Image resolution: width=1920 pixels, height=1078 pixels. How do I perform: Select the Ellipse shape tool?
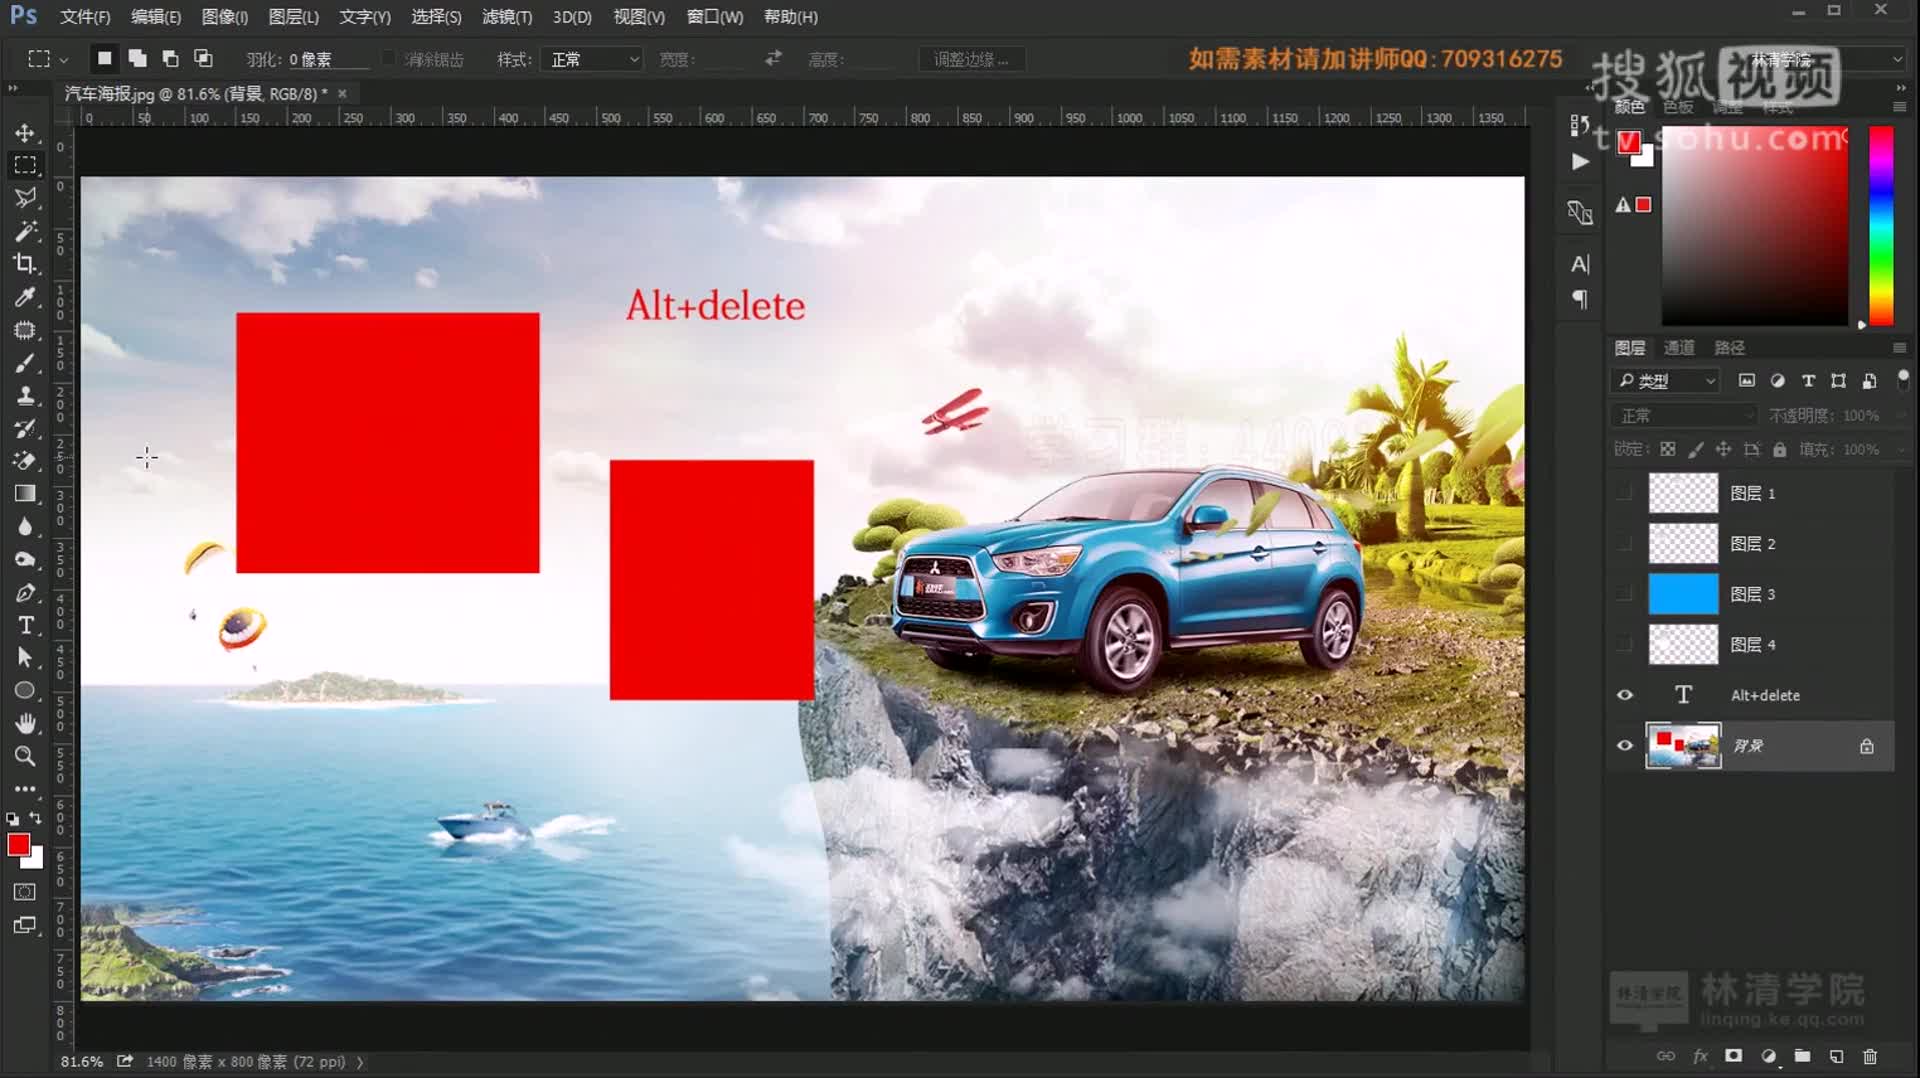point(25,691)
